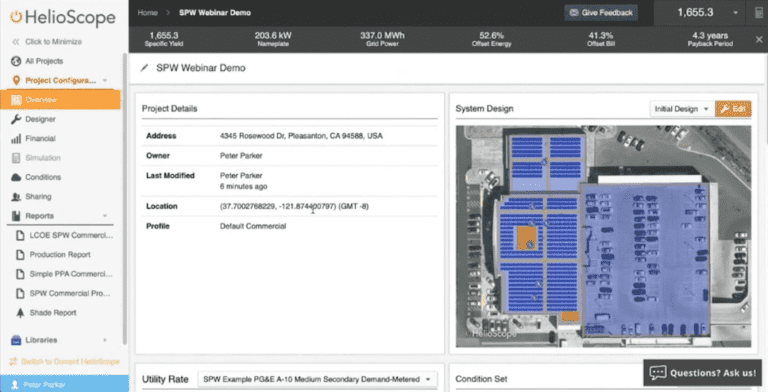Click the orange Edit button
This screenshot has height=392, width=768.
pyautogui.click(x=733, y=109)
